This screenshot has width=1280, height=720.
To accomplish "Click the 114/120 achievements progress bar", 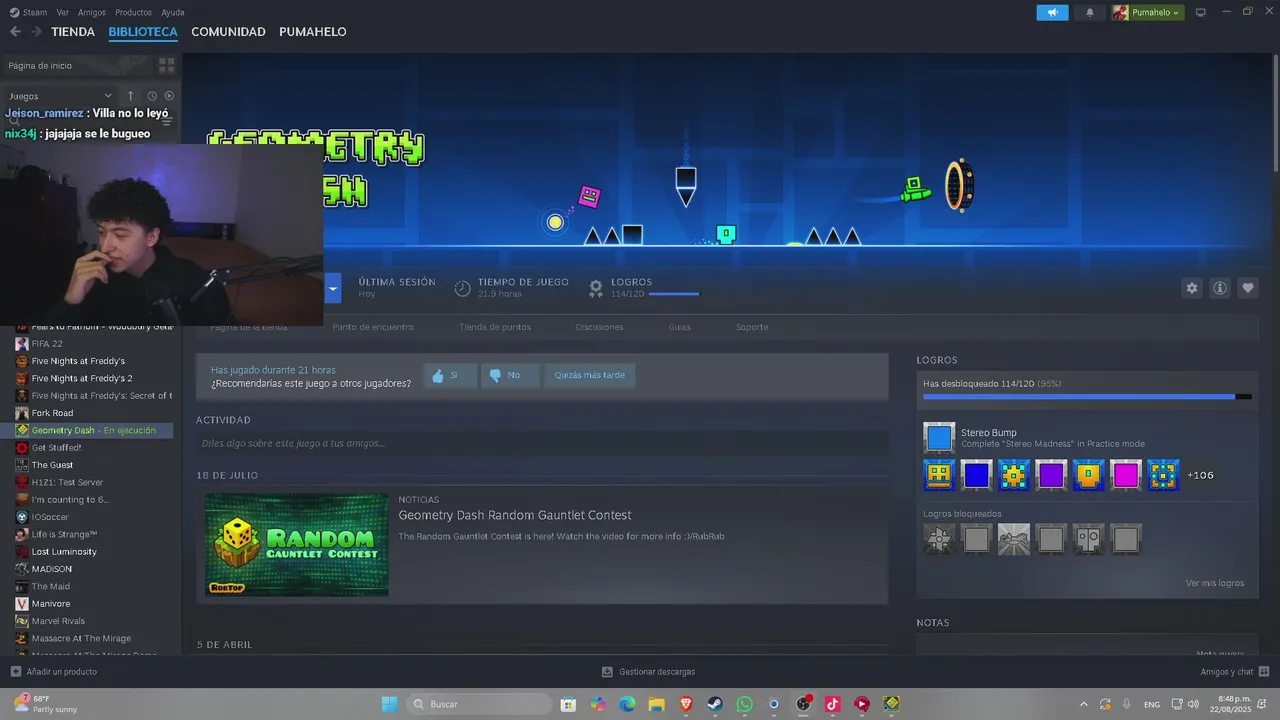I will click(1087, 397).
